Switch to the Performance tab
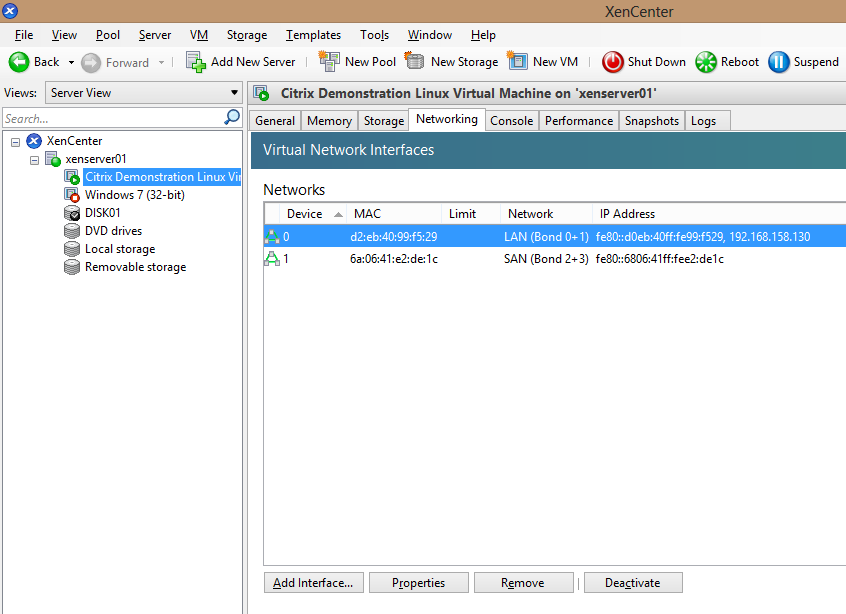 click(578, 121)
